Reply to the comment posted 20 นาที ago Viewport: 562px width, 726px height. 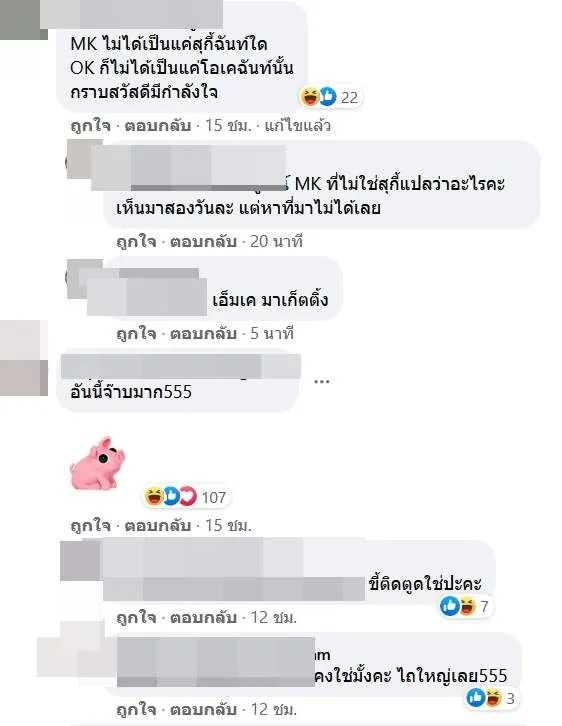tap(203, 242)
